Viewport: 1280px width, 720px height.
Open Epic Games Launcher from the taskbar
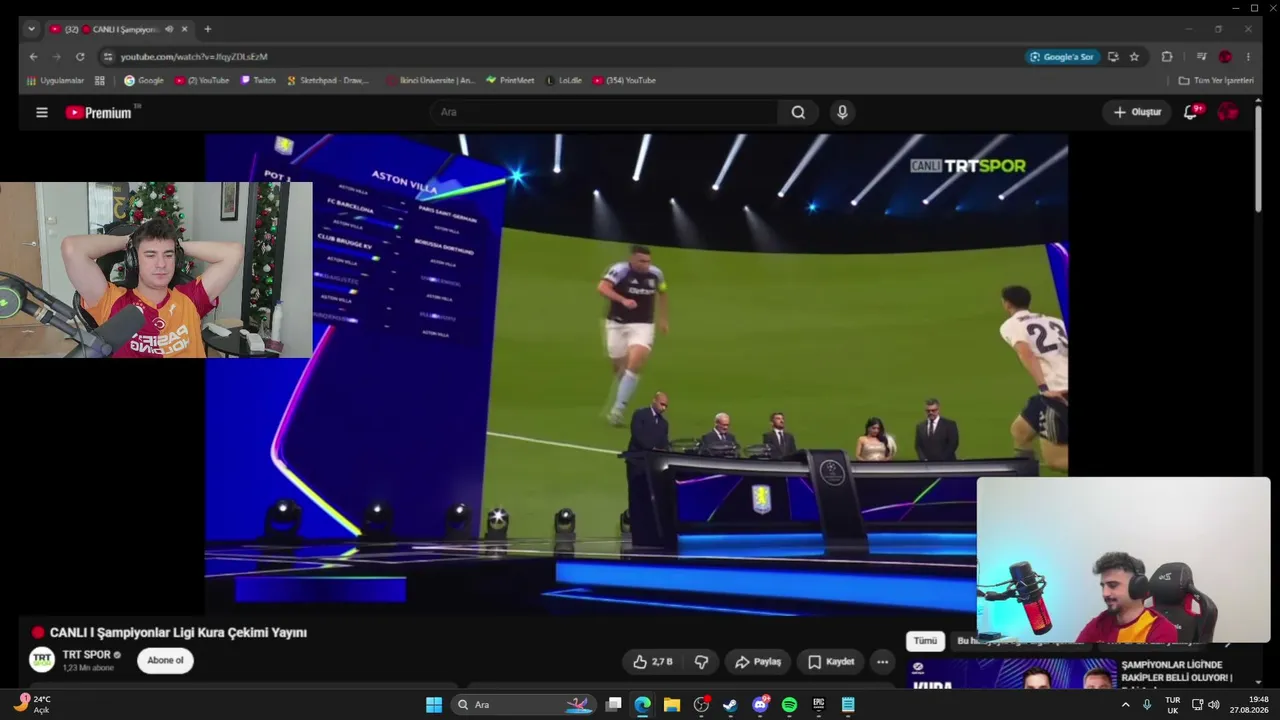pyautogui.click(x=819, y=705)
